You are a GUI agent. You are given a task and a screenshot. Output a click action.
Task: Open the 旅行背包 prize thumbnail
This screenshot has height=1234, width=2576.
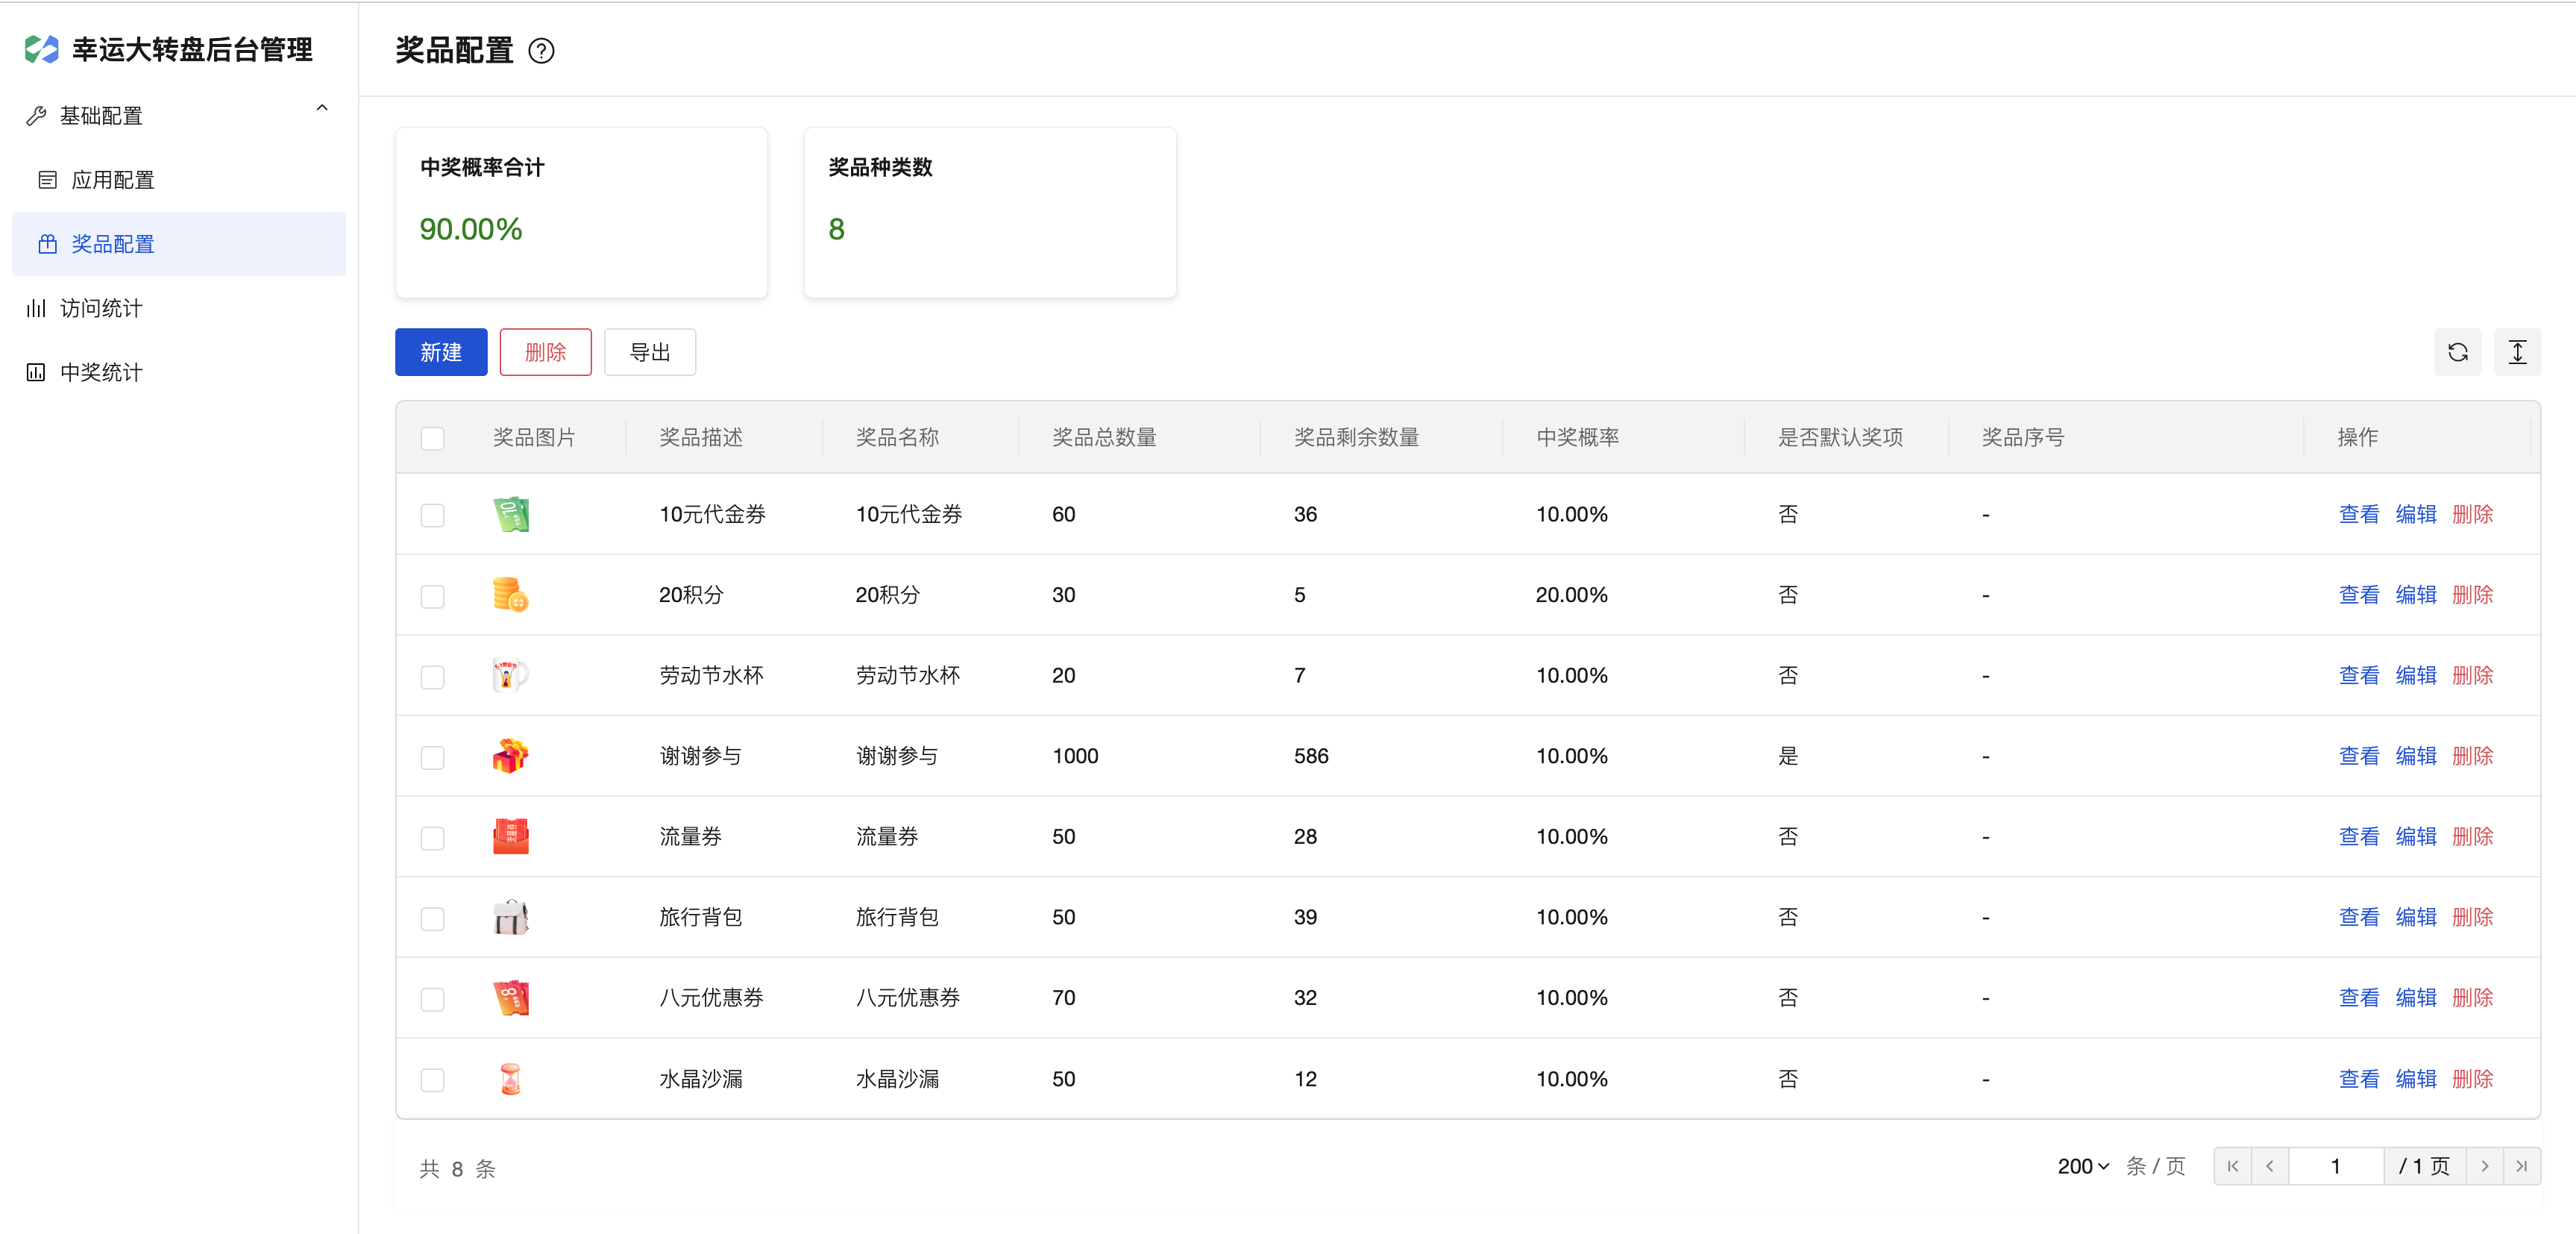click(x=511, y=917)
